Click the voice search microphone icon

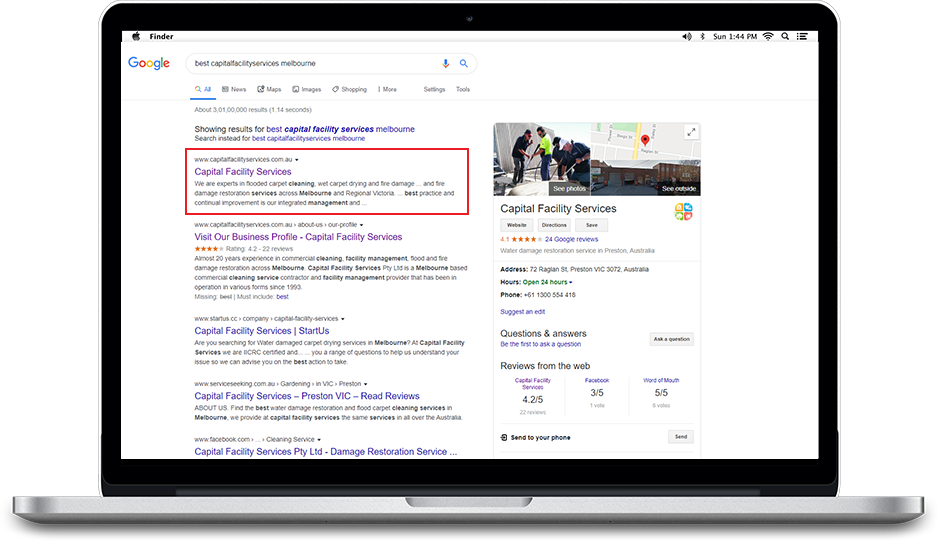pos(446,63)
